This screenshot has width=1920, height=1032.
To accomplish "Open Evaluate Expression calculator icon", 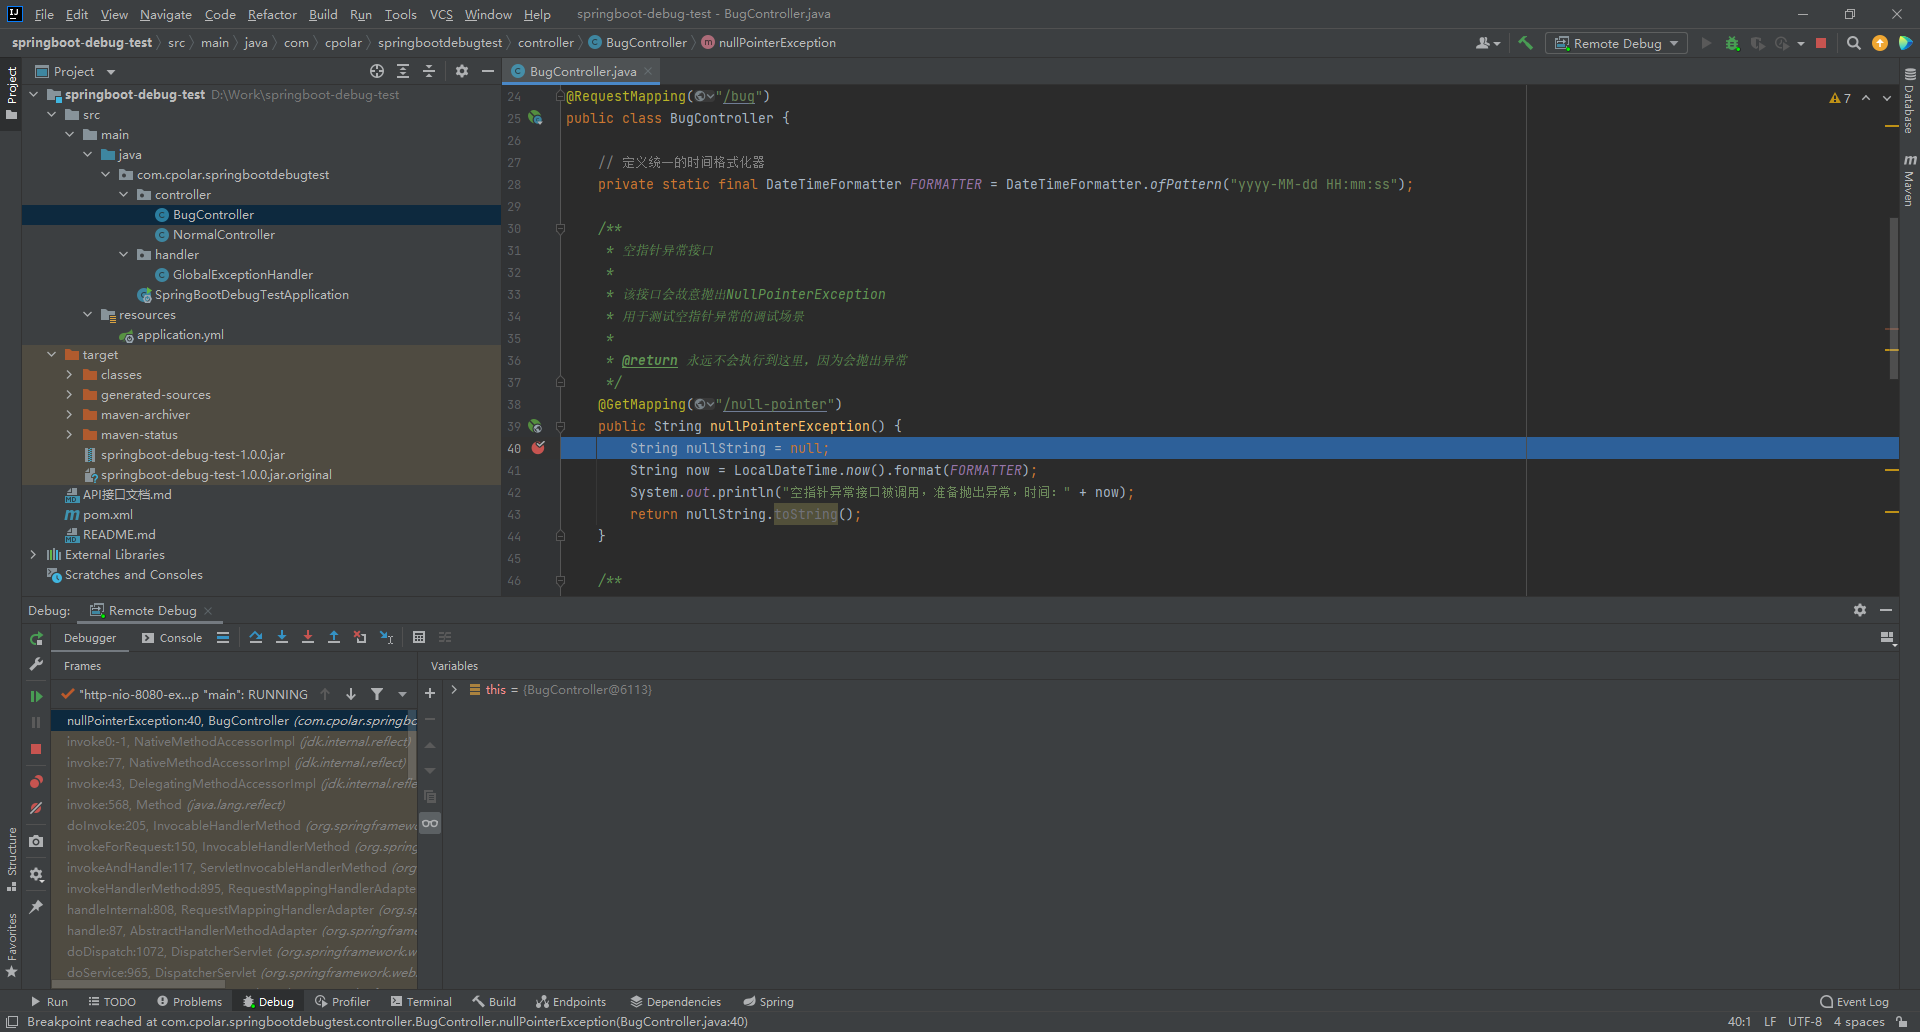I will pos(419,637).
